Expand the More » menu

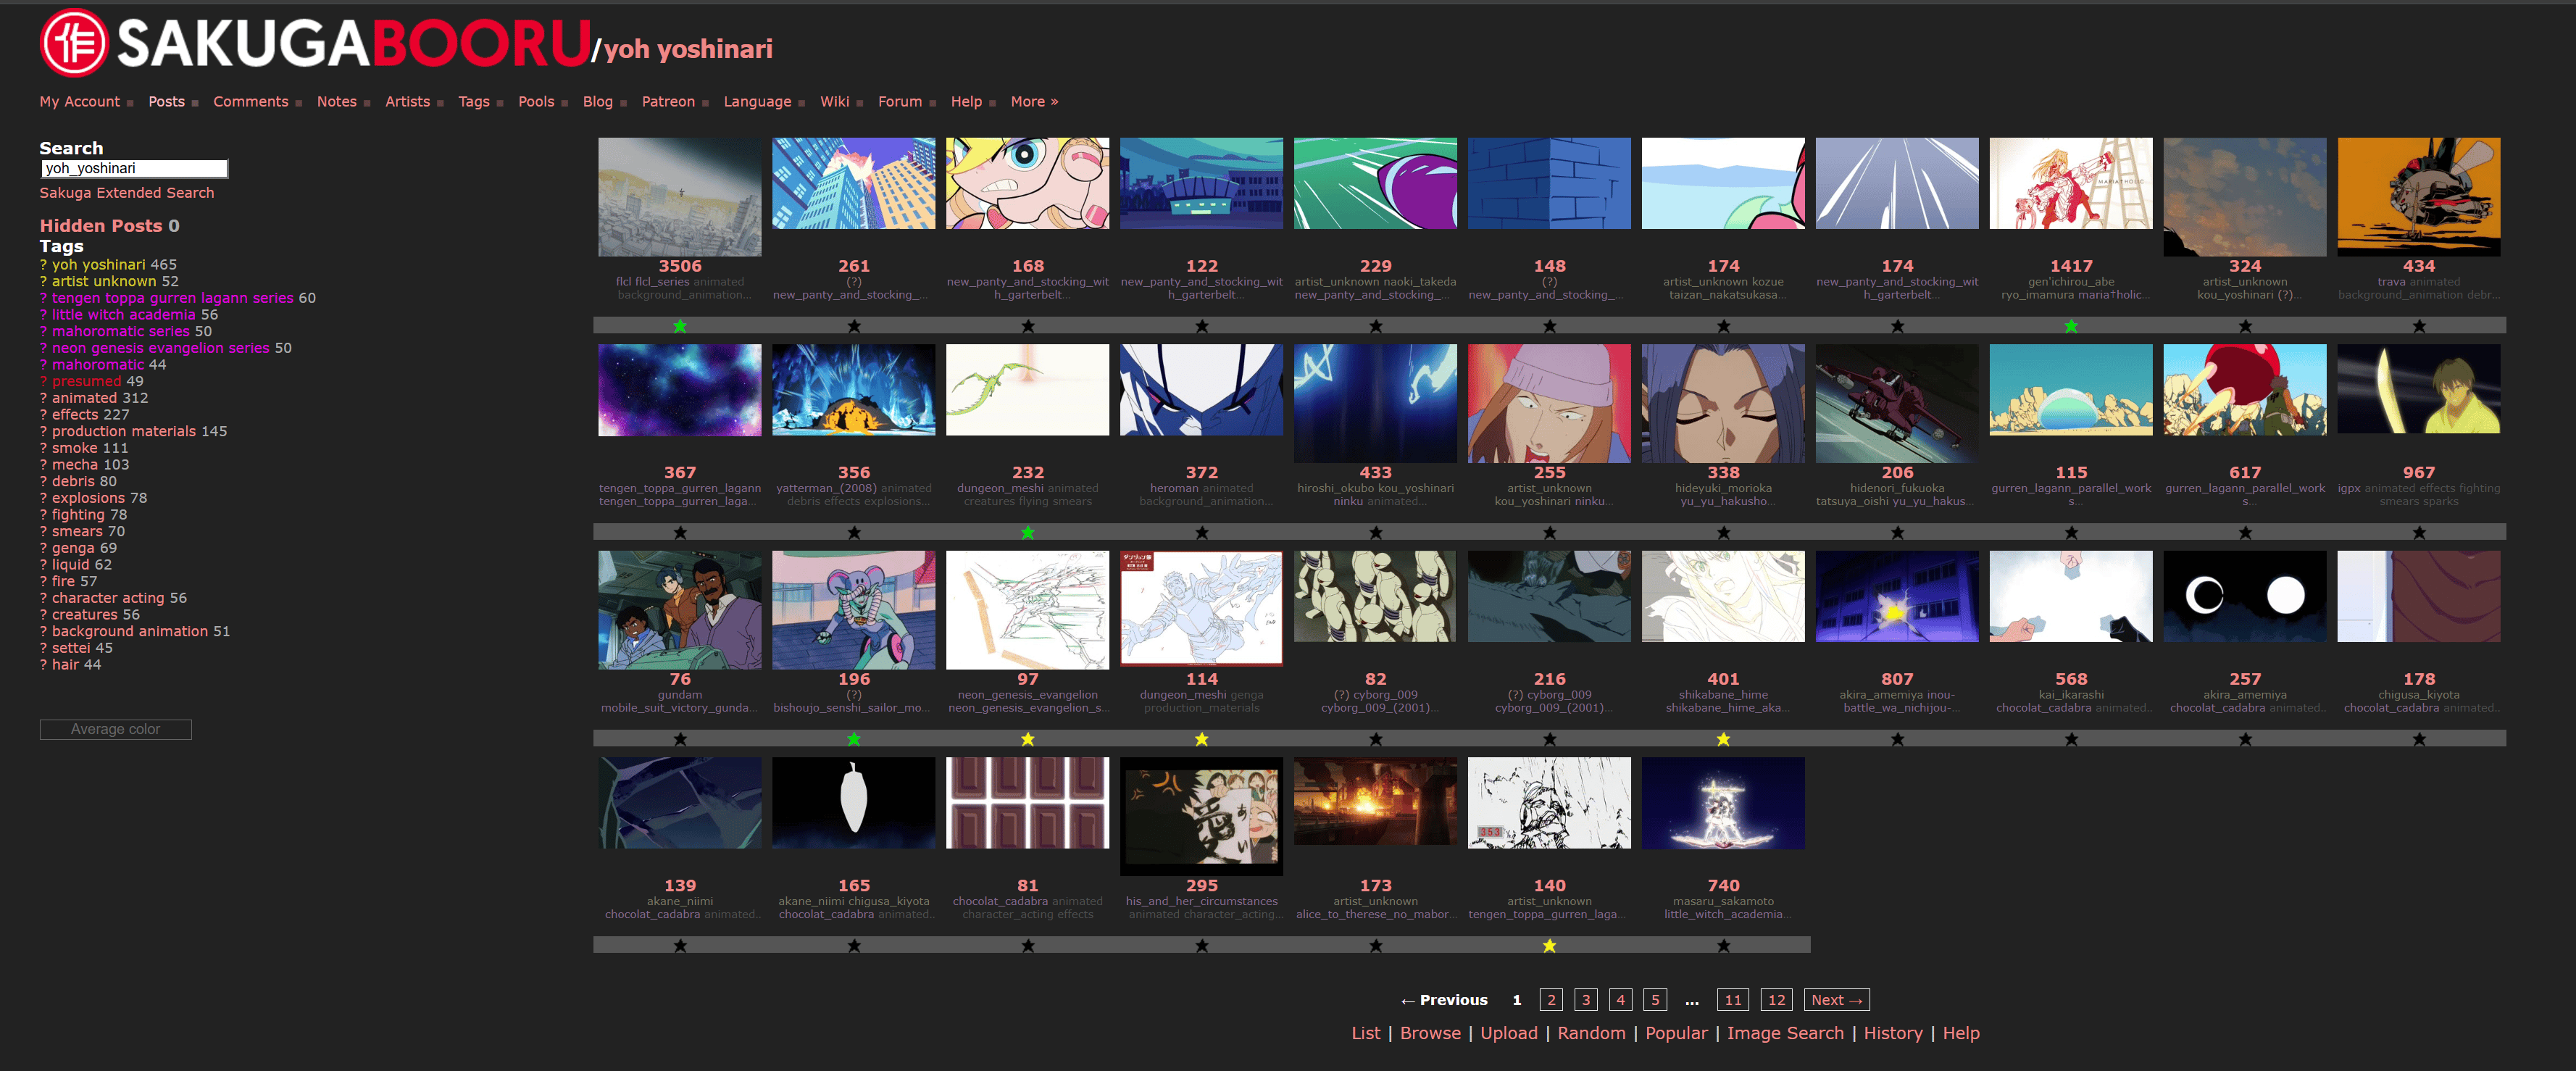pos(1033,102)
